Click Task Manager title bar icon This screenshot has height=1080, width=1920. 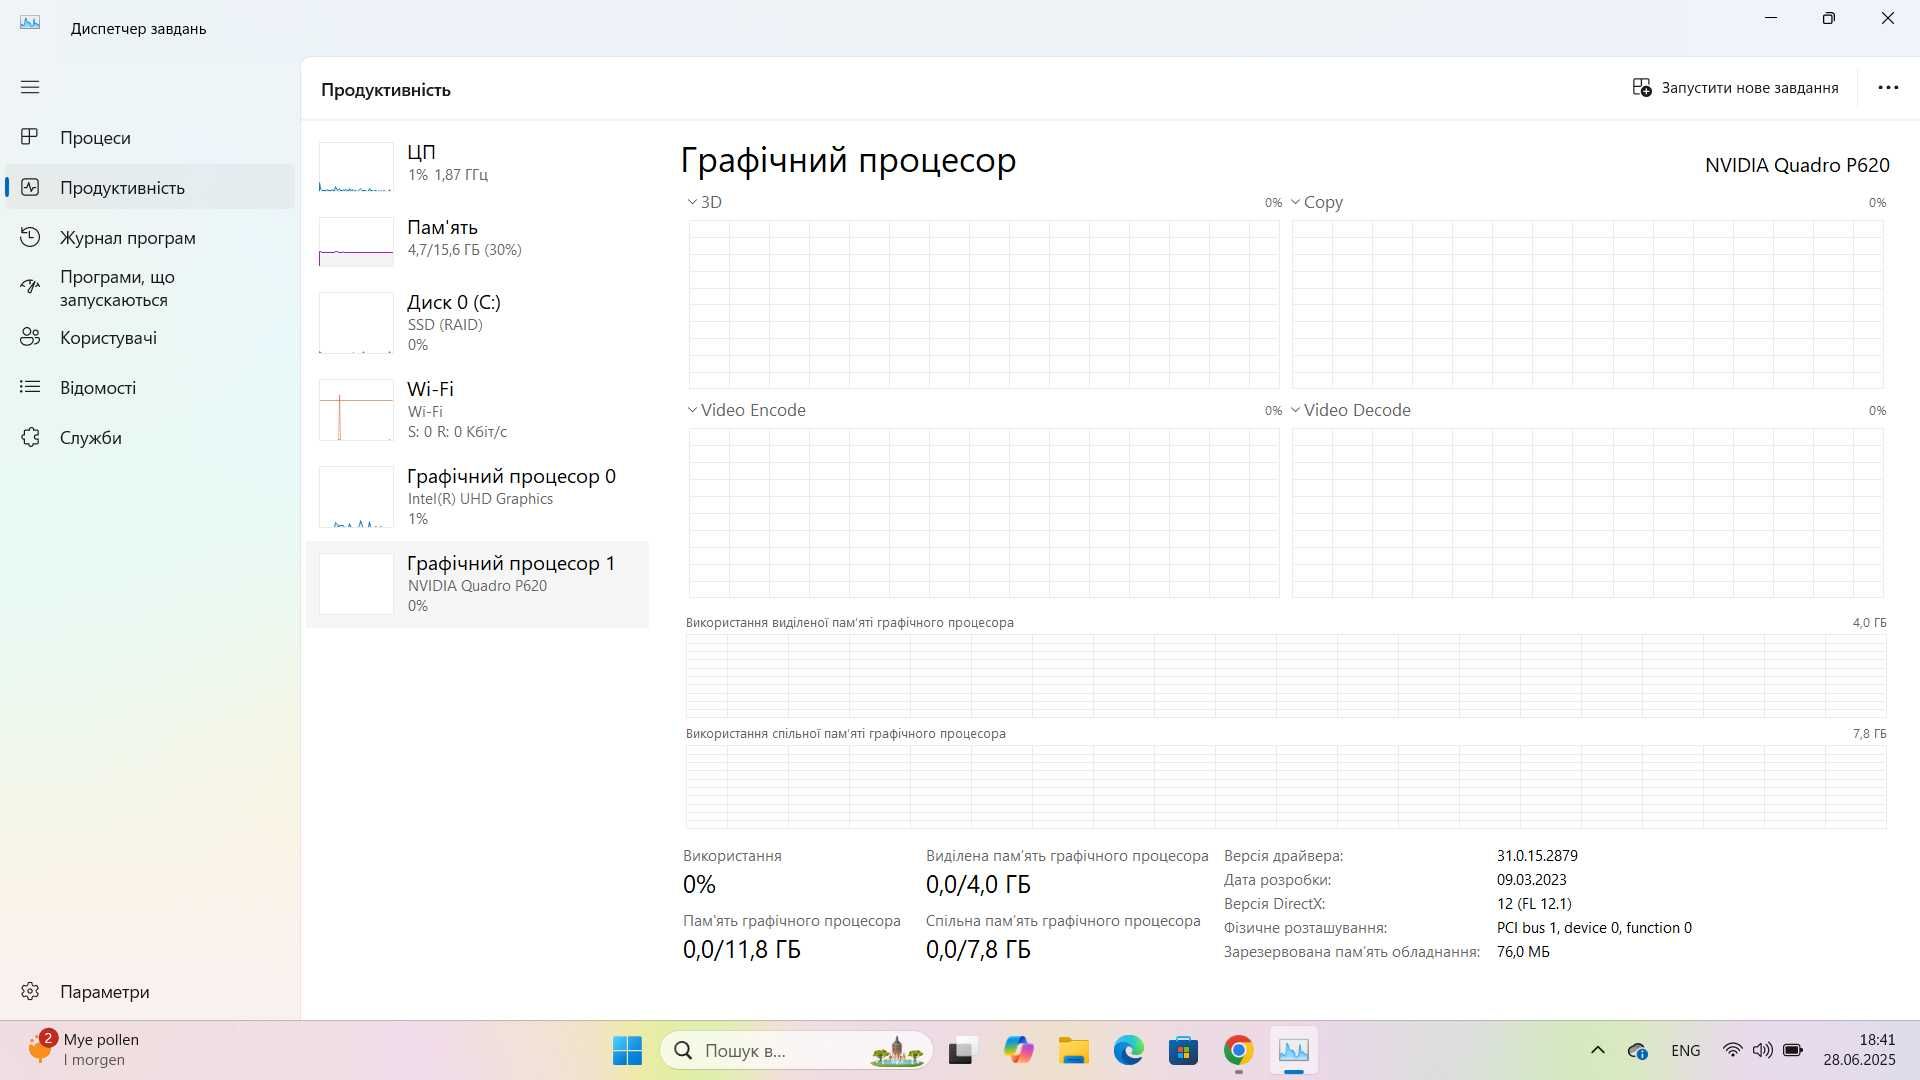pos(30,22)
